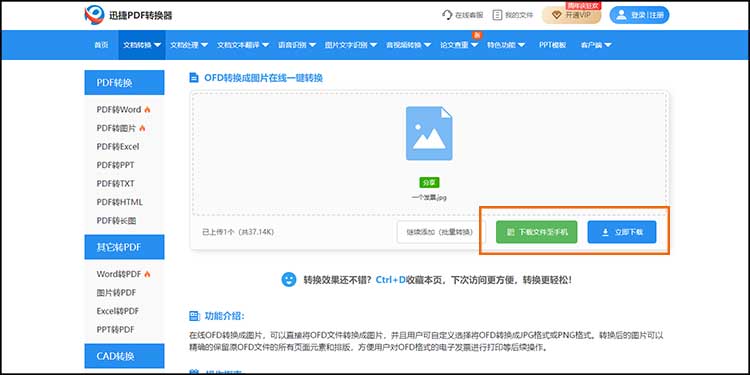
Task: Click the blue 立即下载 button
Action: (x=622, y=232)
